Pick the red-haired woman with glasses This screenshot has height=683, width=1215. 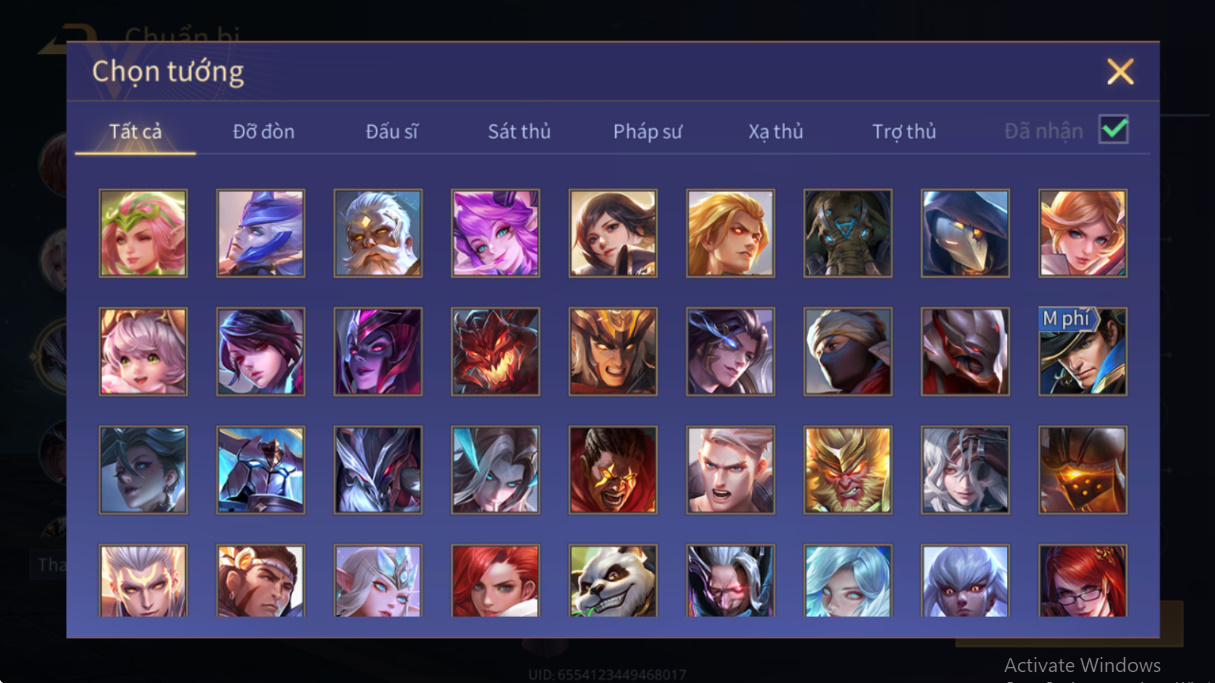(x=1083, y=580)
